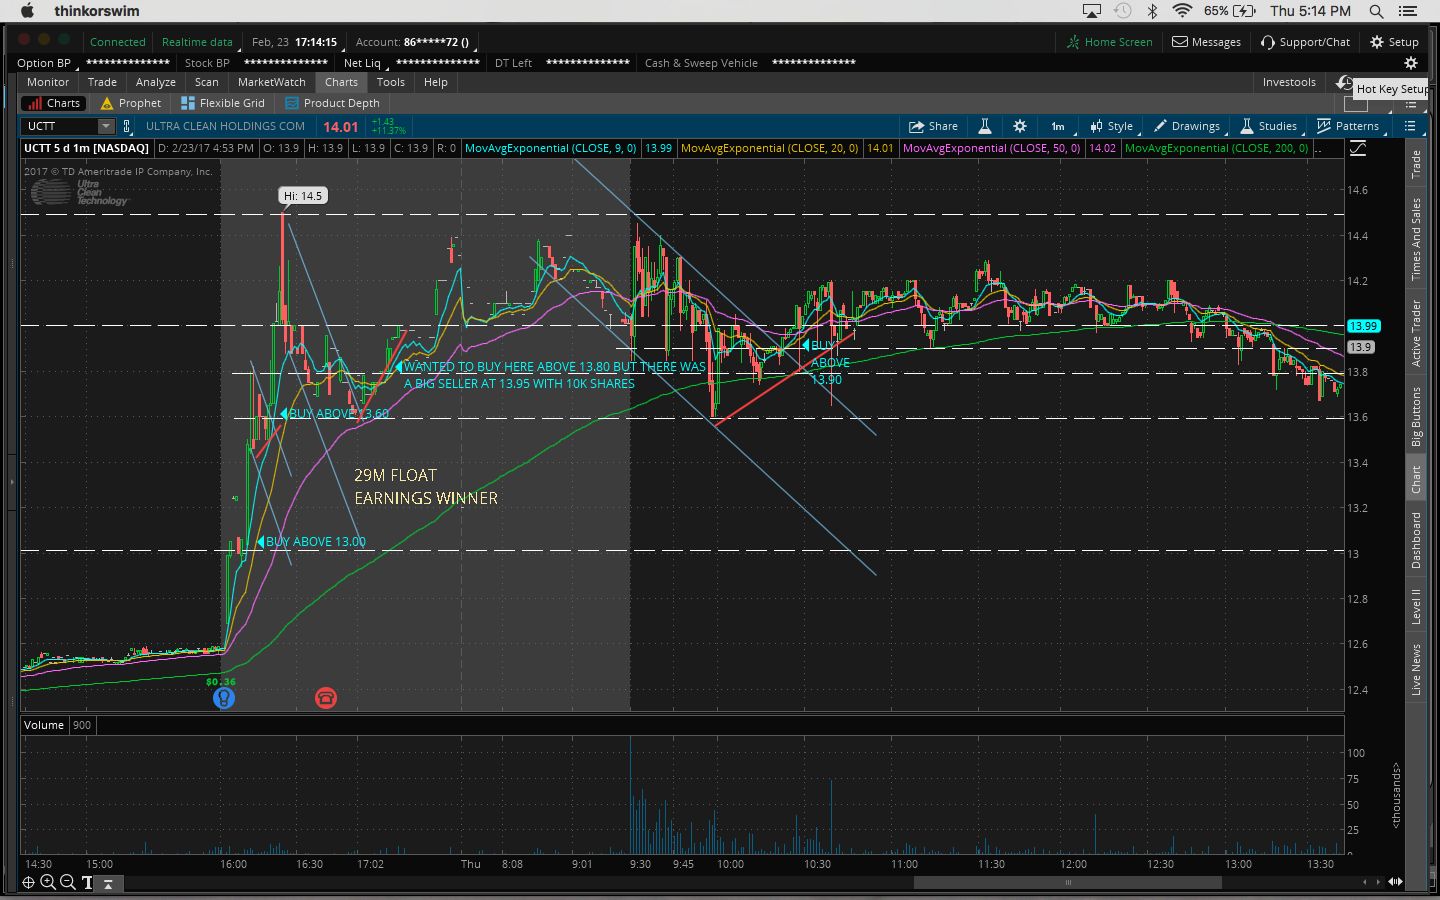This screenshot has width=1440, height=900.
Task: Click the blue earnings lightbulb marker
Action: click(x=224, y=698)
